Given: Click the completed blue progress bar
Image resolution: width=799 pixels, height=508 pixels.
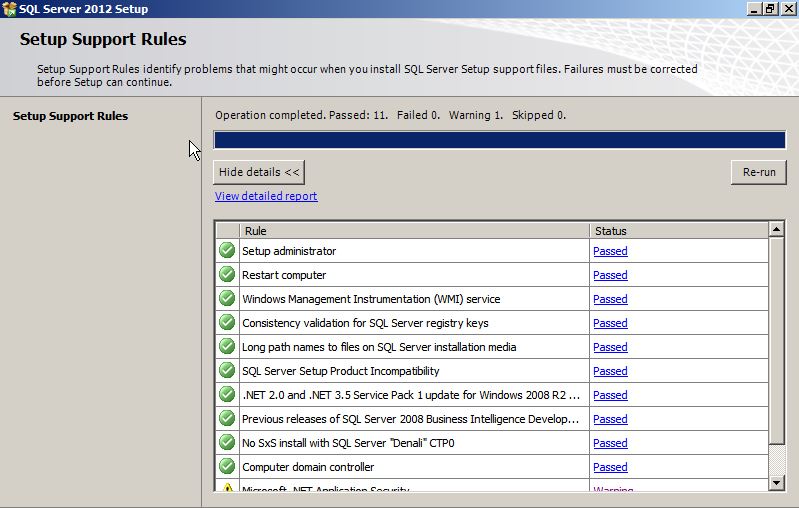Looking at the screenshot, I should pos(499,140).
